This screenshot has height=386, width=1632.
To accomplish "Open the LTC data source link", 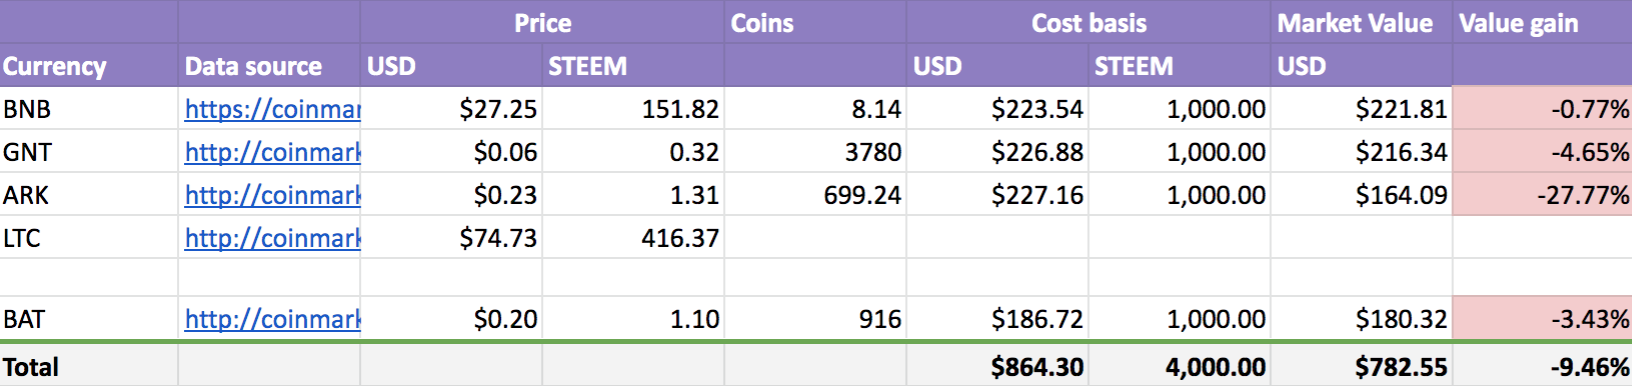I will tap(272, 238).
